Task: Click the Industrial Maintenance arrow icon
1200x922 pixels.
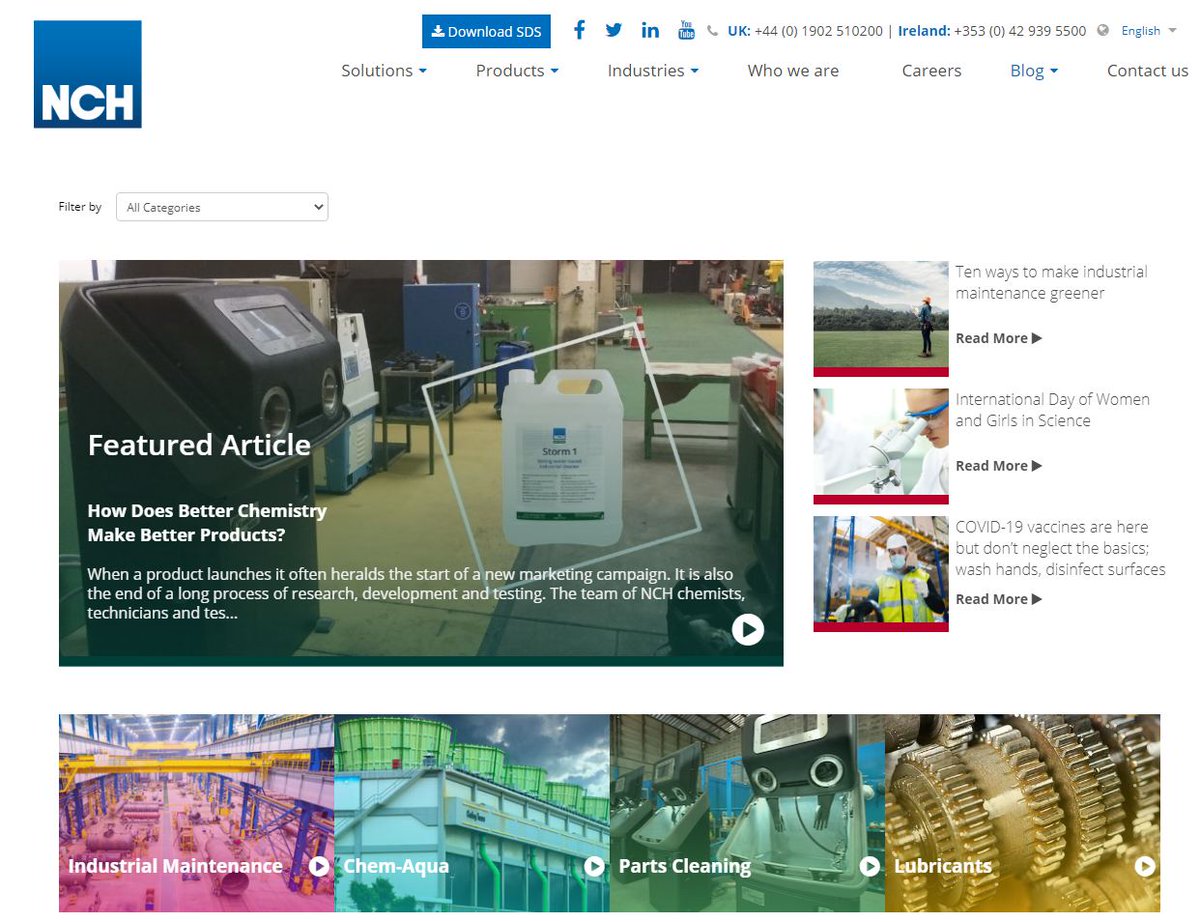Action: (319, 866)
